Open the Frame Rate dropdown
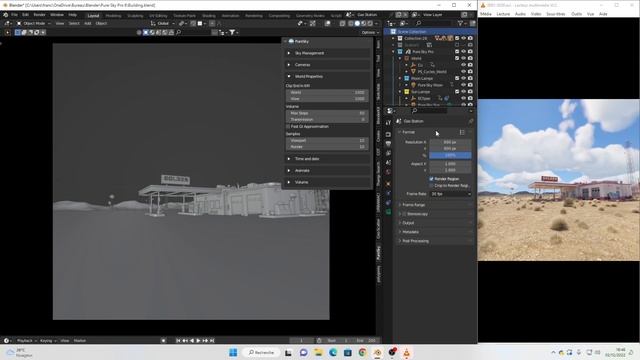Image resolution: width=640 pixels, height=360 pixels. [x=451, y=194]
